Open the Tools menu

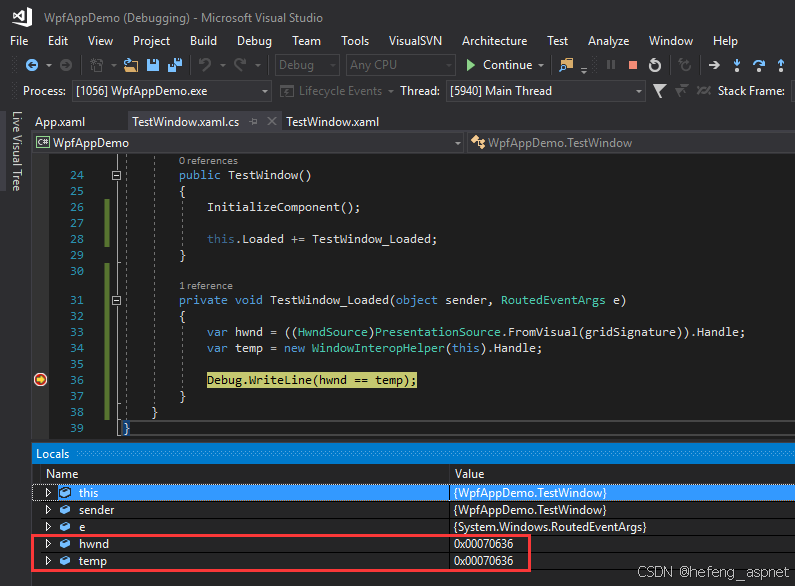coord(355,41)
